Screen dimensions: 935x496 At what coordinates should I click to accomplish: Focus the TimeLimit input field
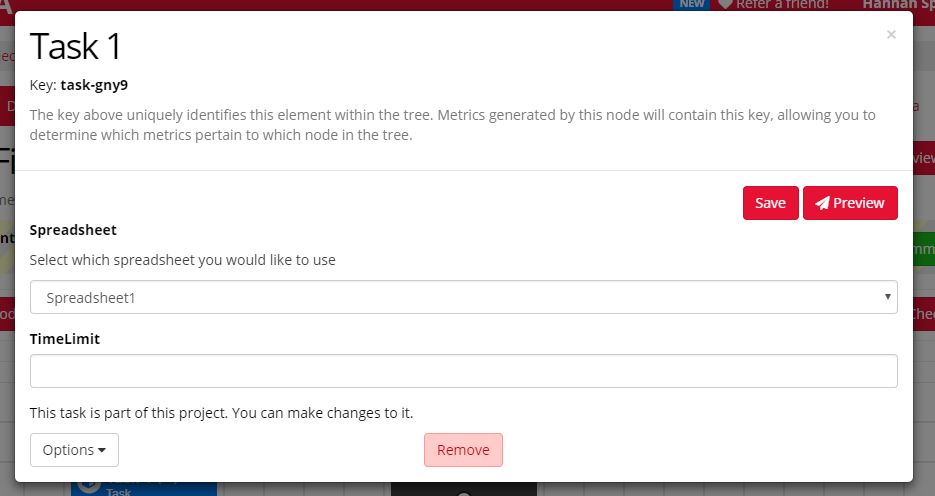pos(463,371)
